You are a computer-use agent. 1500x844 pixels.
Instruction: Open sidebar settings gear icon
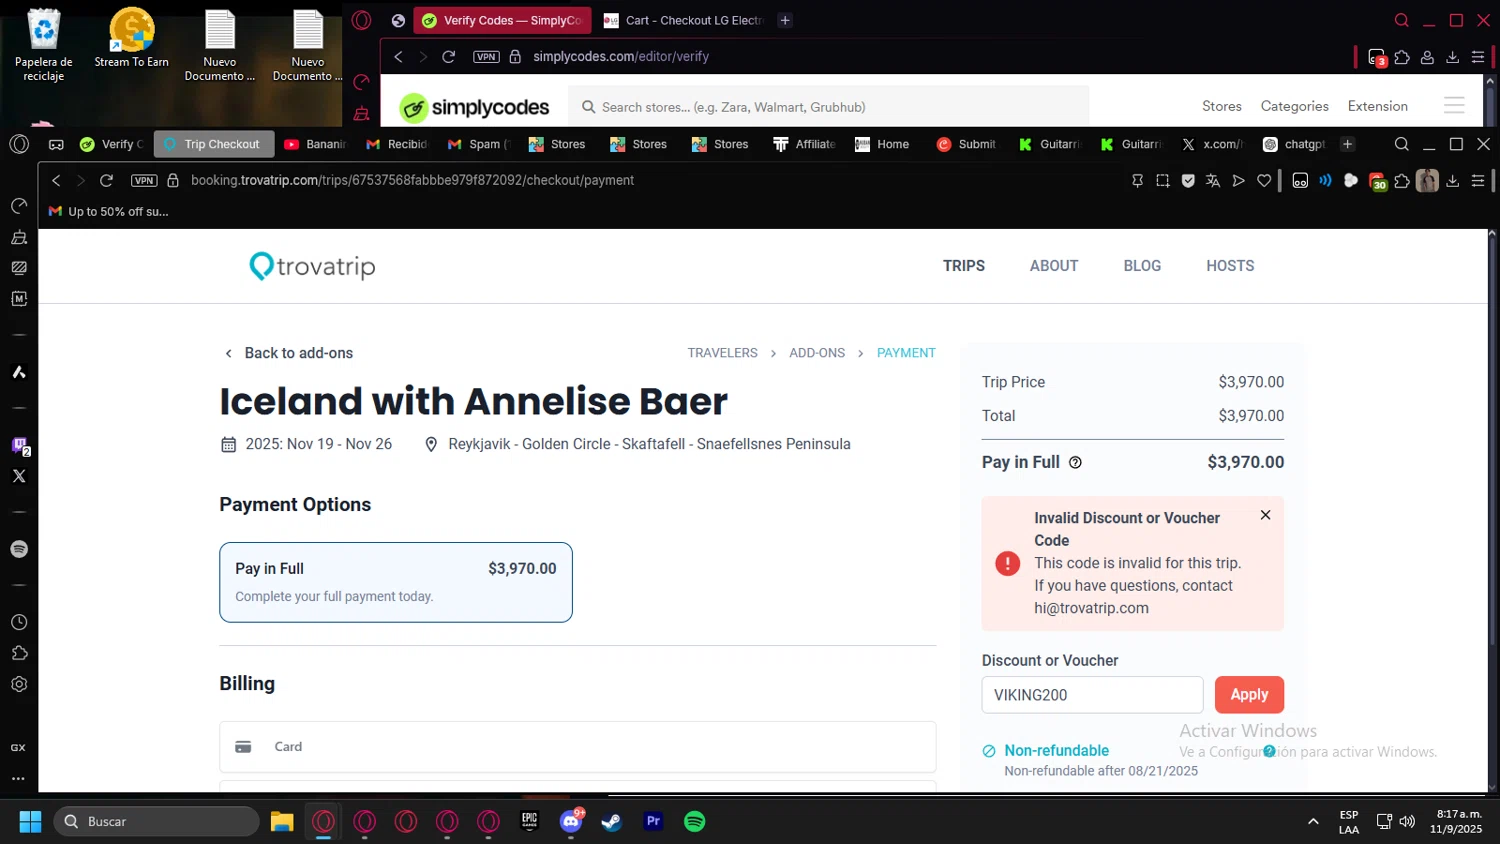coord(19,684)
